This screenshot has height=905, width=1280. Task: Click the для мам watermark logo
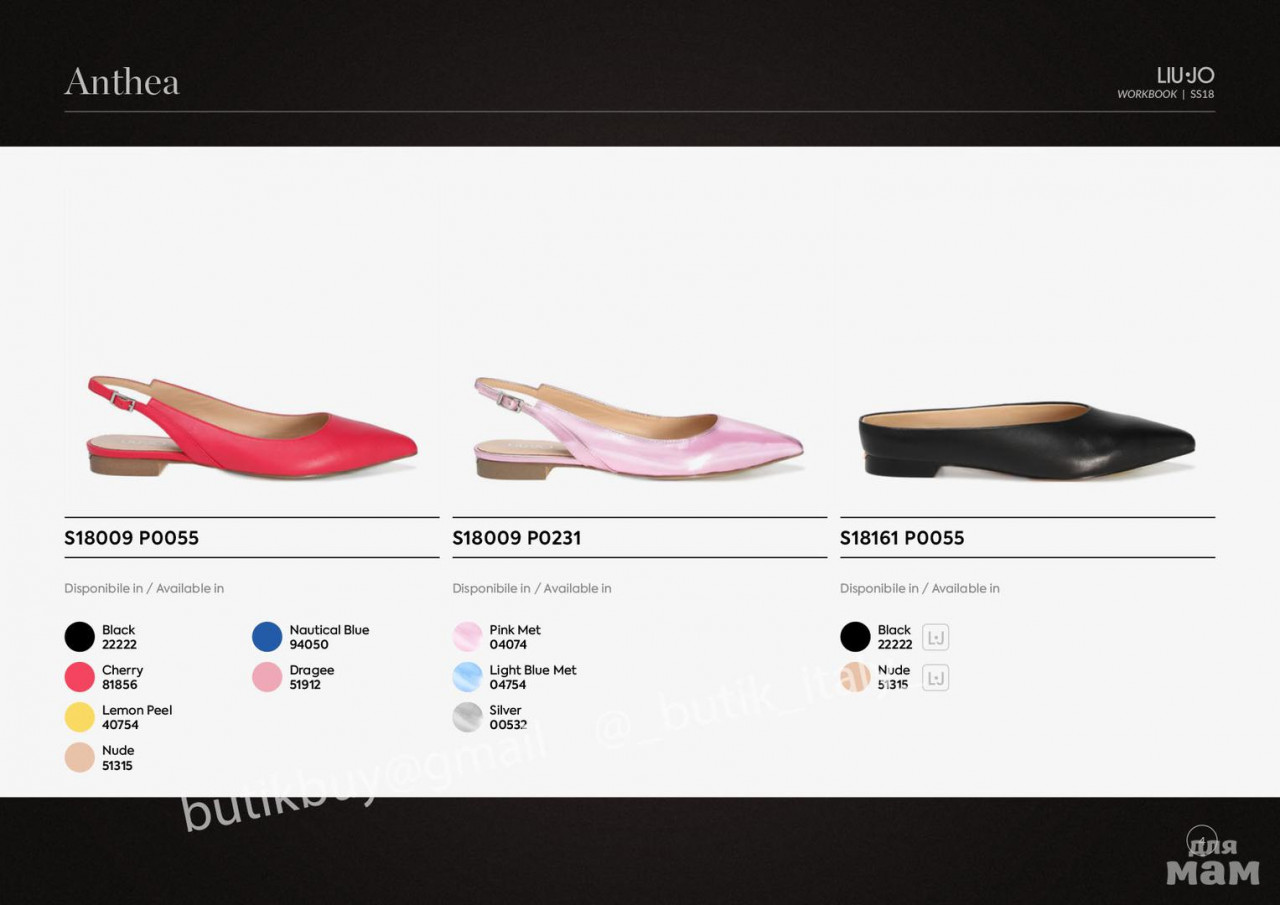[x=1212, y=862]
